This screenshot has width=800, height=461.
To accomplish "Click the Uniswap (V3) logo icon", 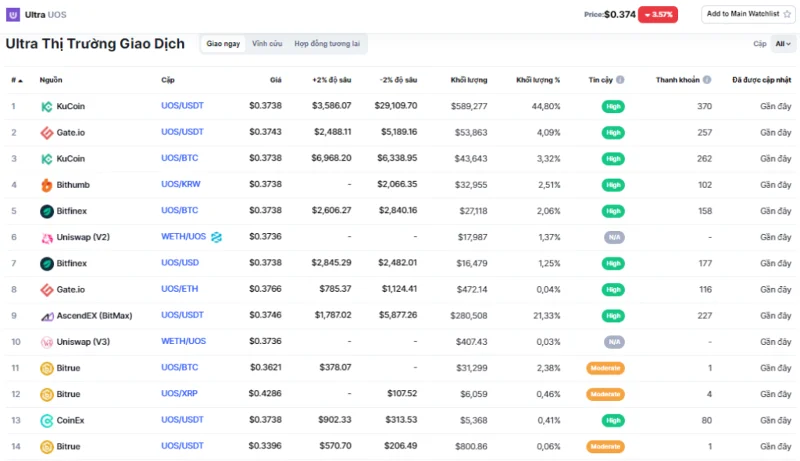I will click(x=46, y=342).
